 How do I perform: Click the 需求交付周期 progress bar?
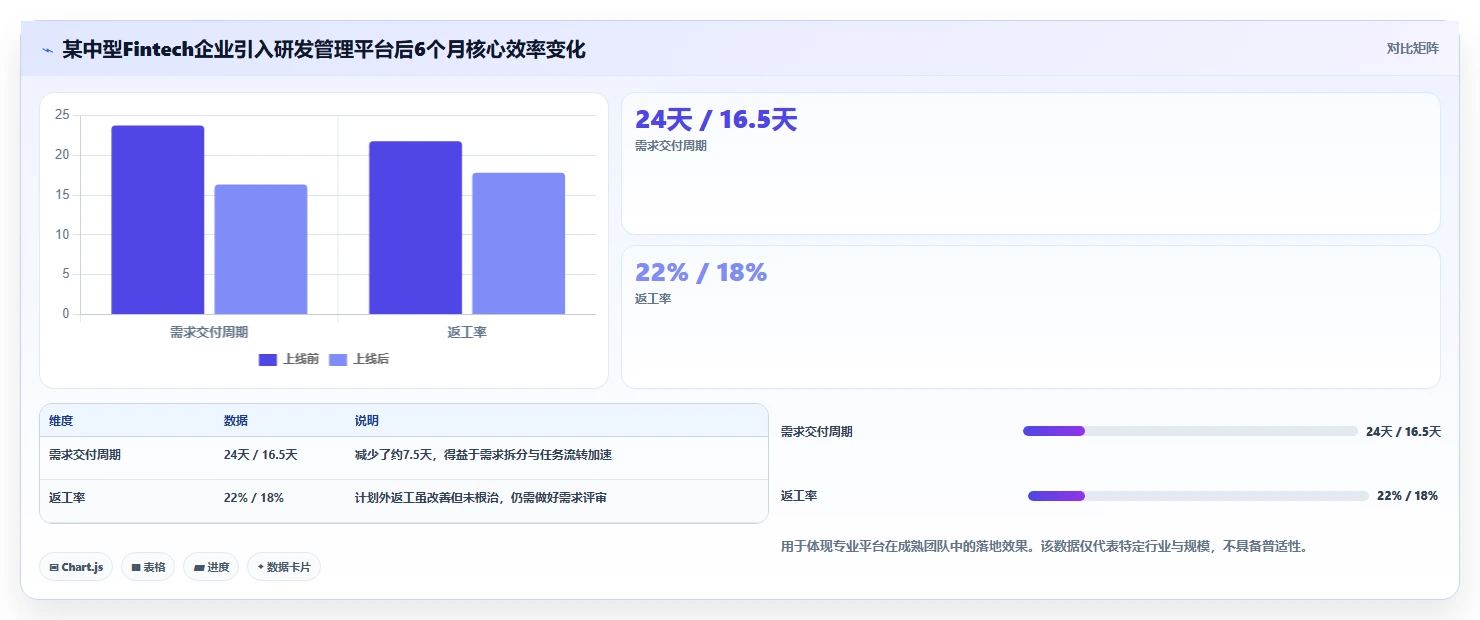(1190, 431)
